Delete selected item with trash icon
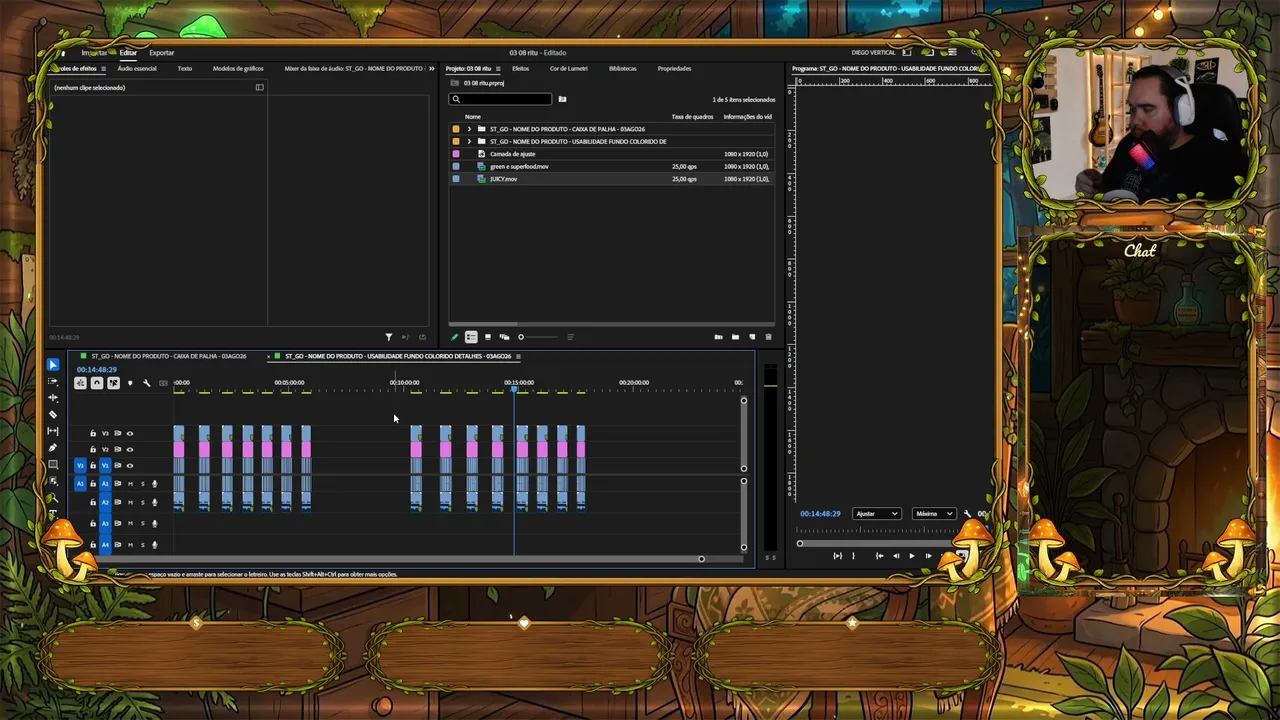The height and width of the screenshot is (720, 1280). tap(768, 337)
